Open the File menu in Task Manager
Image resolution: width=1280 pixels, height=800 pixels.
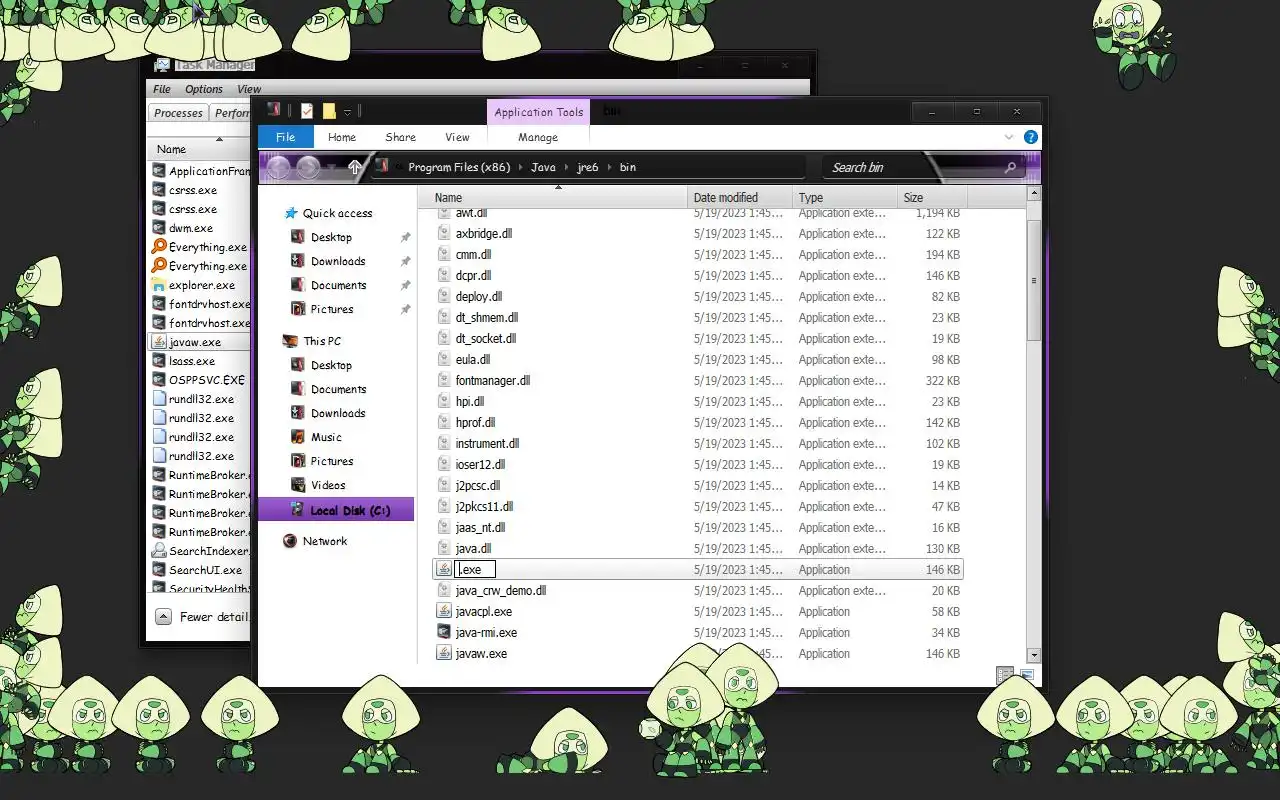pos(162,89)
